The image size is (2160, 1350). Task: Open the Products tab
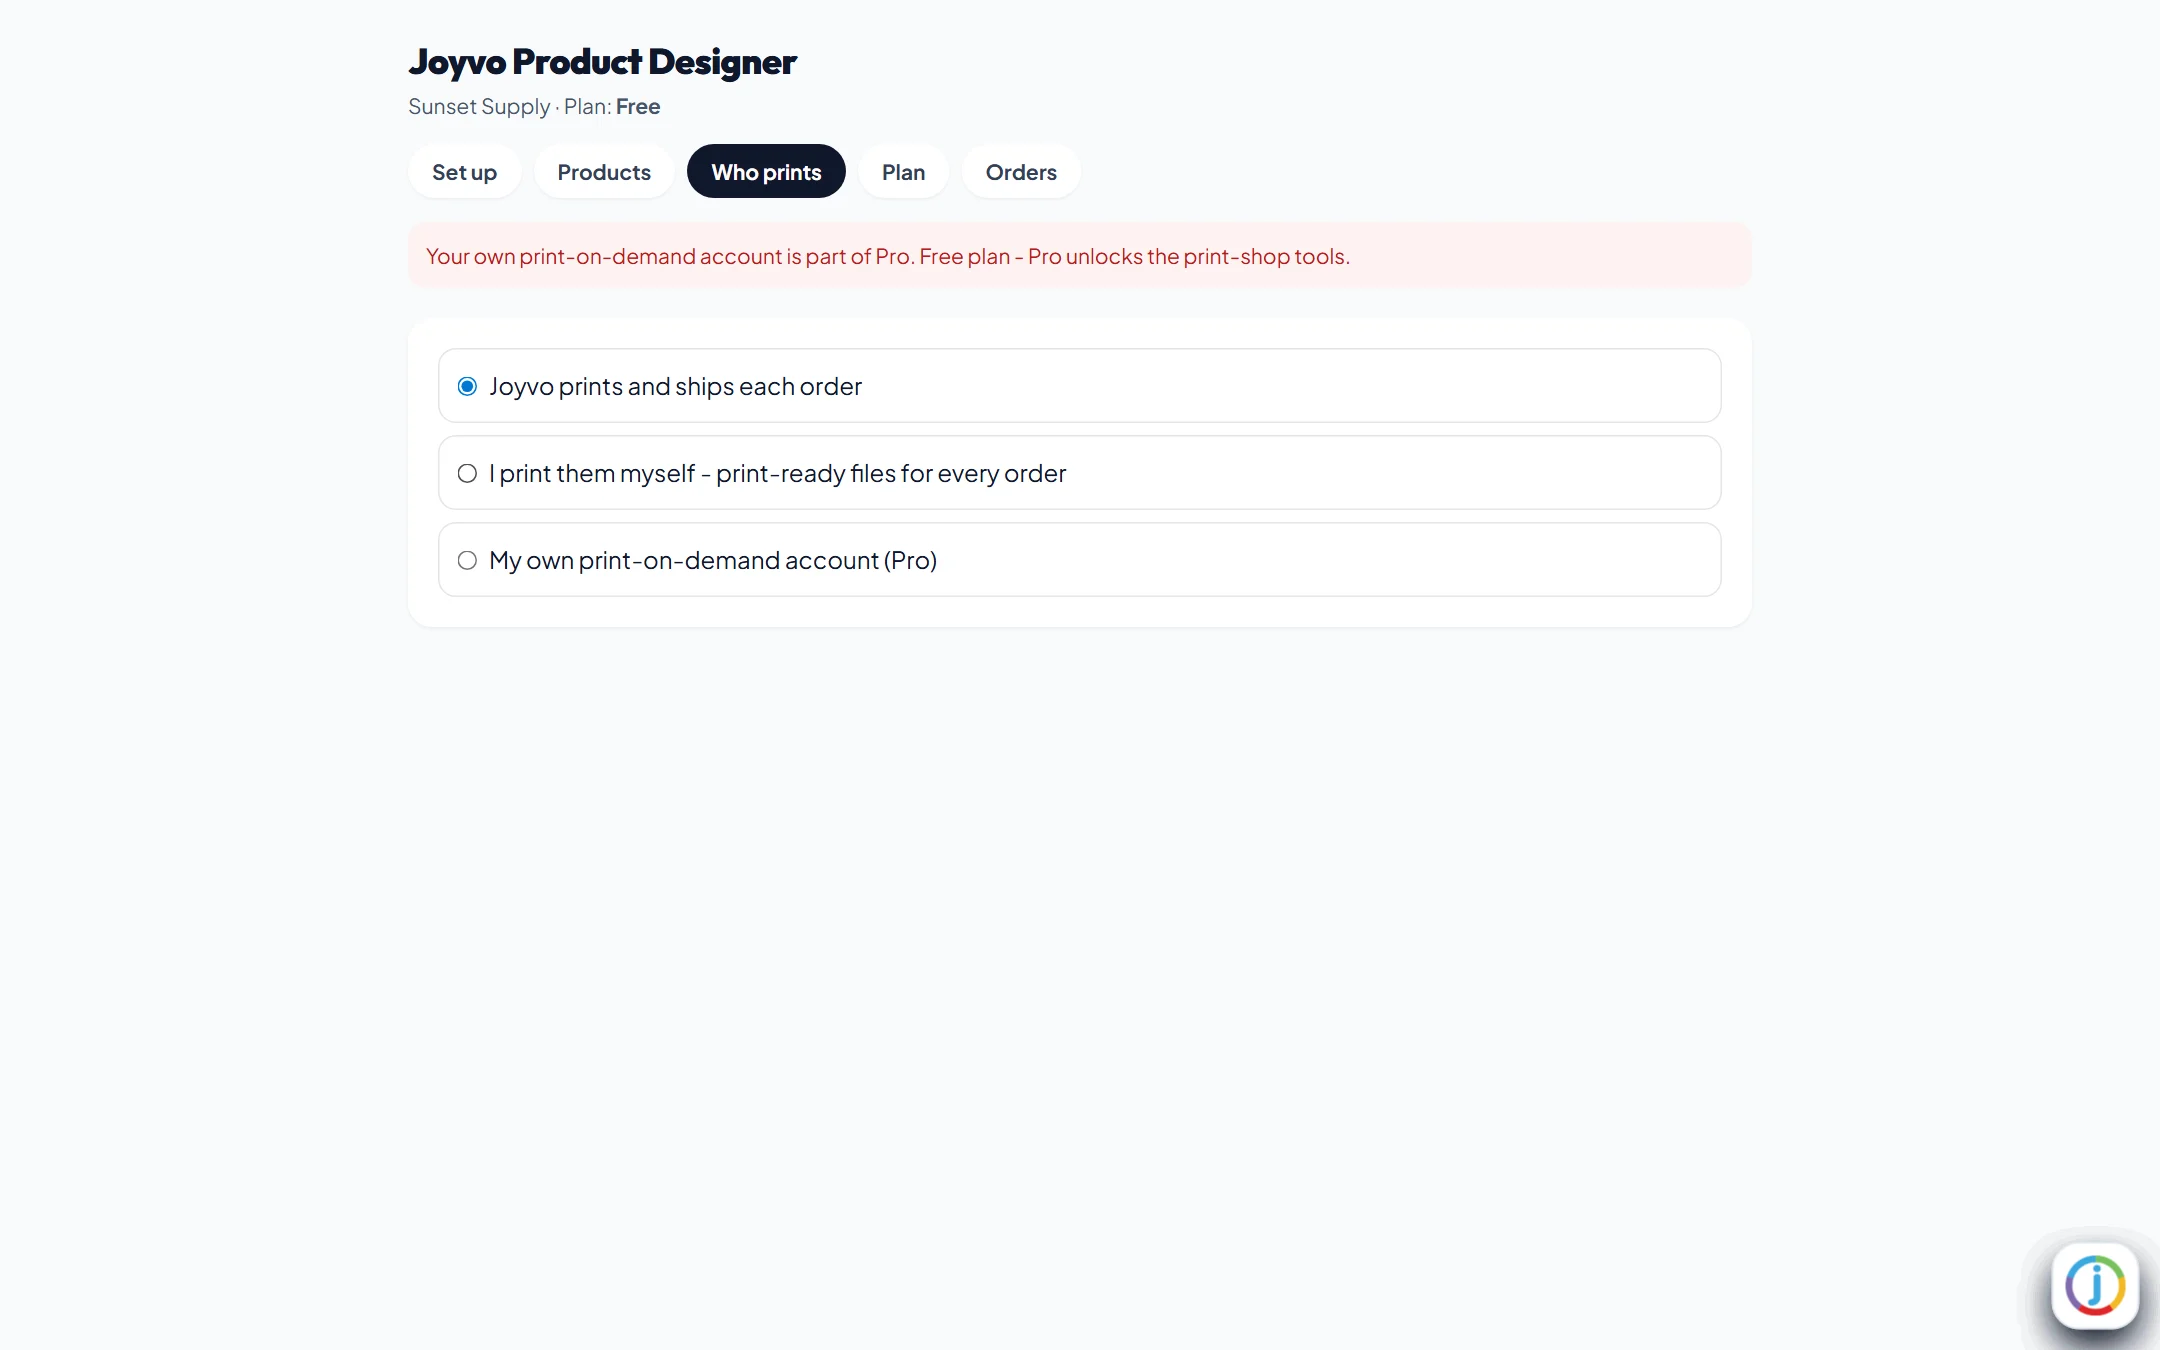coord(604,172)
